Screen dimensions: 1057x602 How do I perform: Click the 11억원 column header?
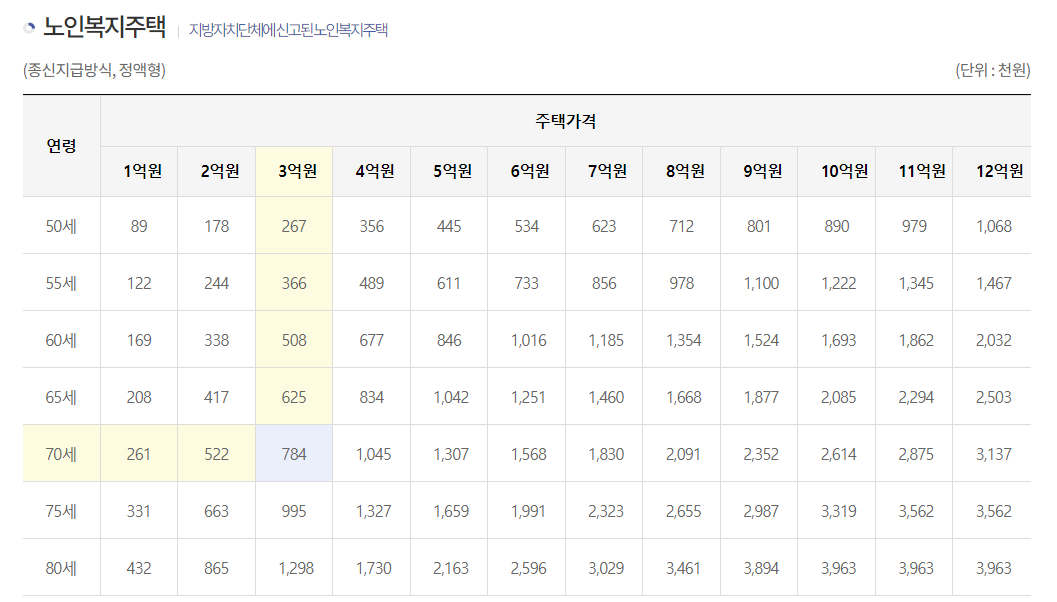[x=914, y=171]
